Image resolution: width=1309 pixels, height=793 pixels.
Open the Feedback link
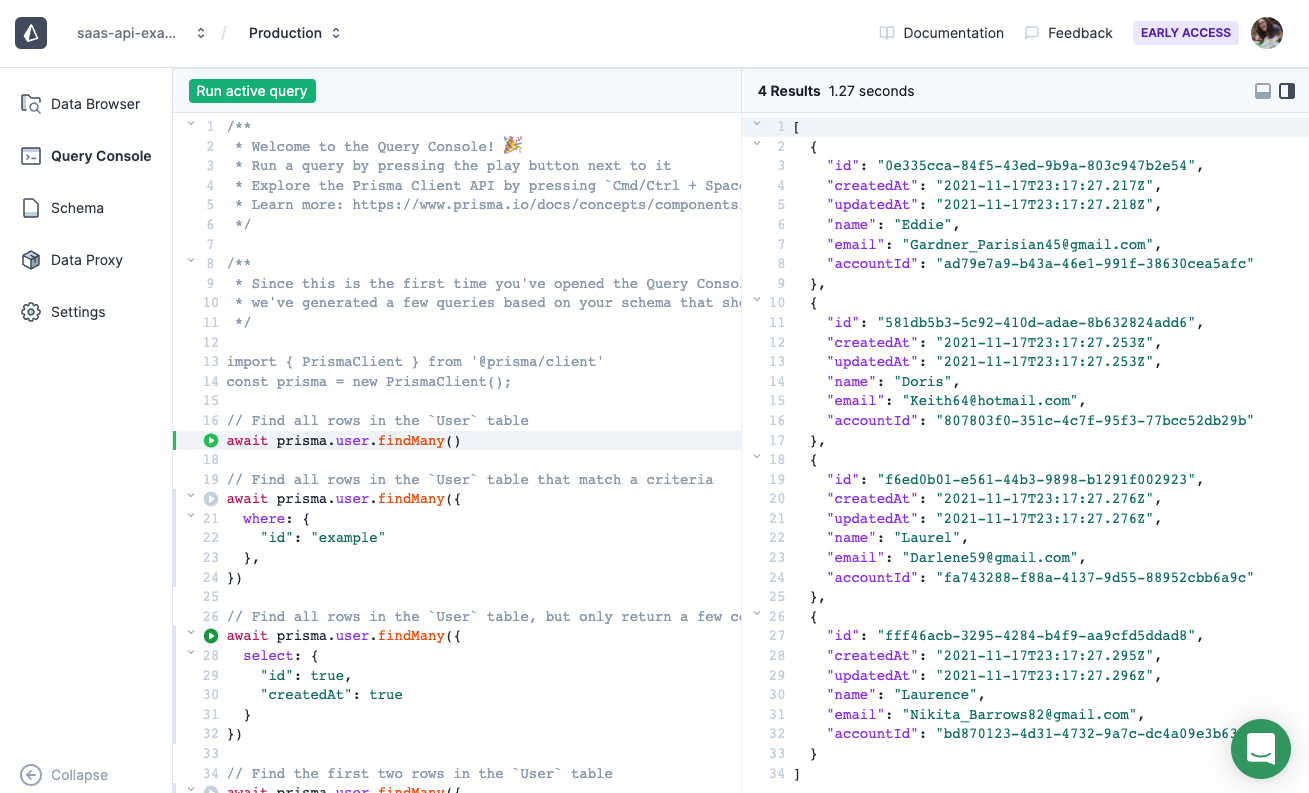(x=1068, y=33)
